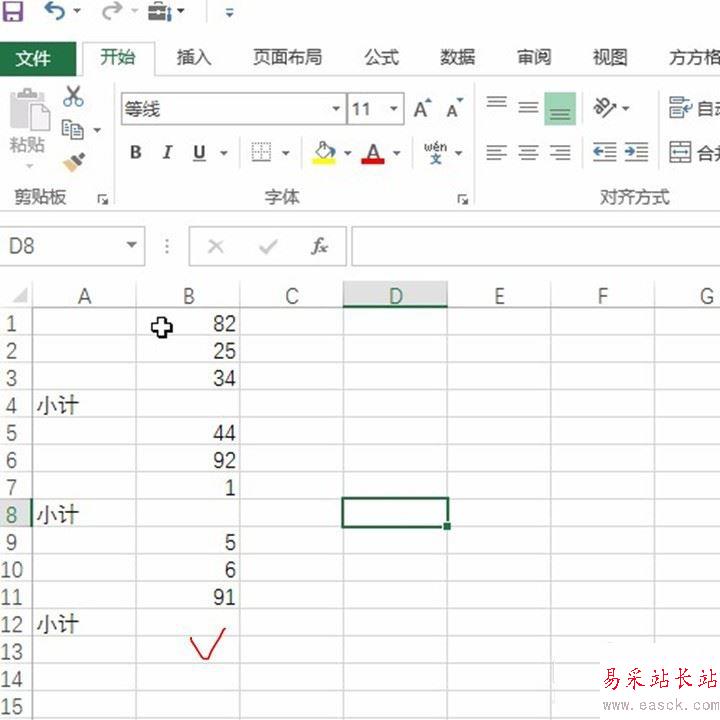720x720 pixels.
Task: Switch to the 公式 tab
Action: pos(381,58)
